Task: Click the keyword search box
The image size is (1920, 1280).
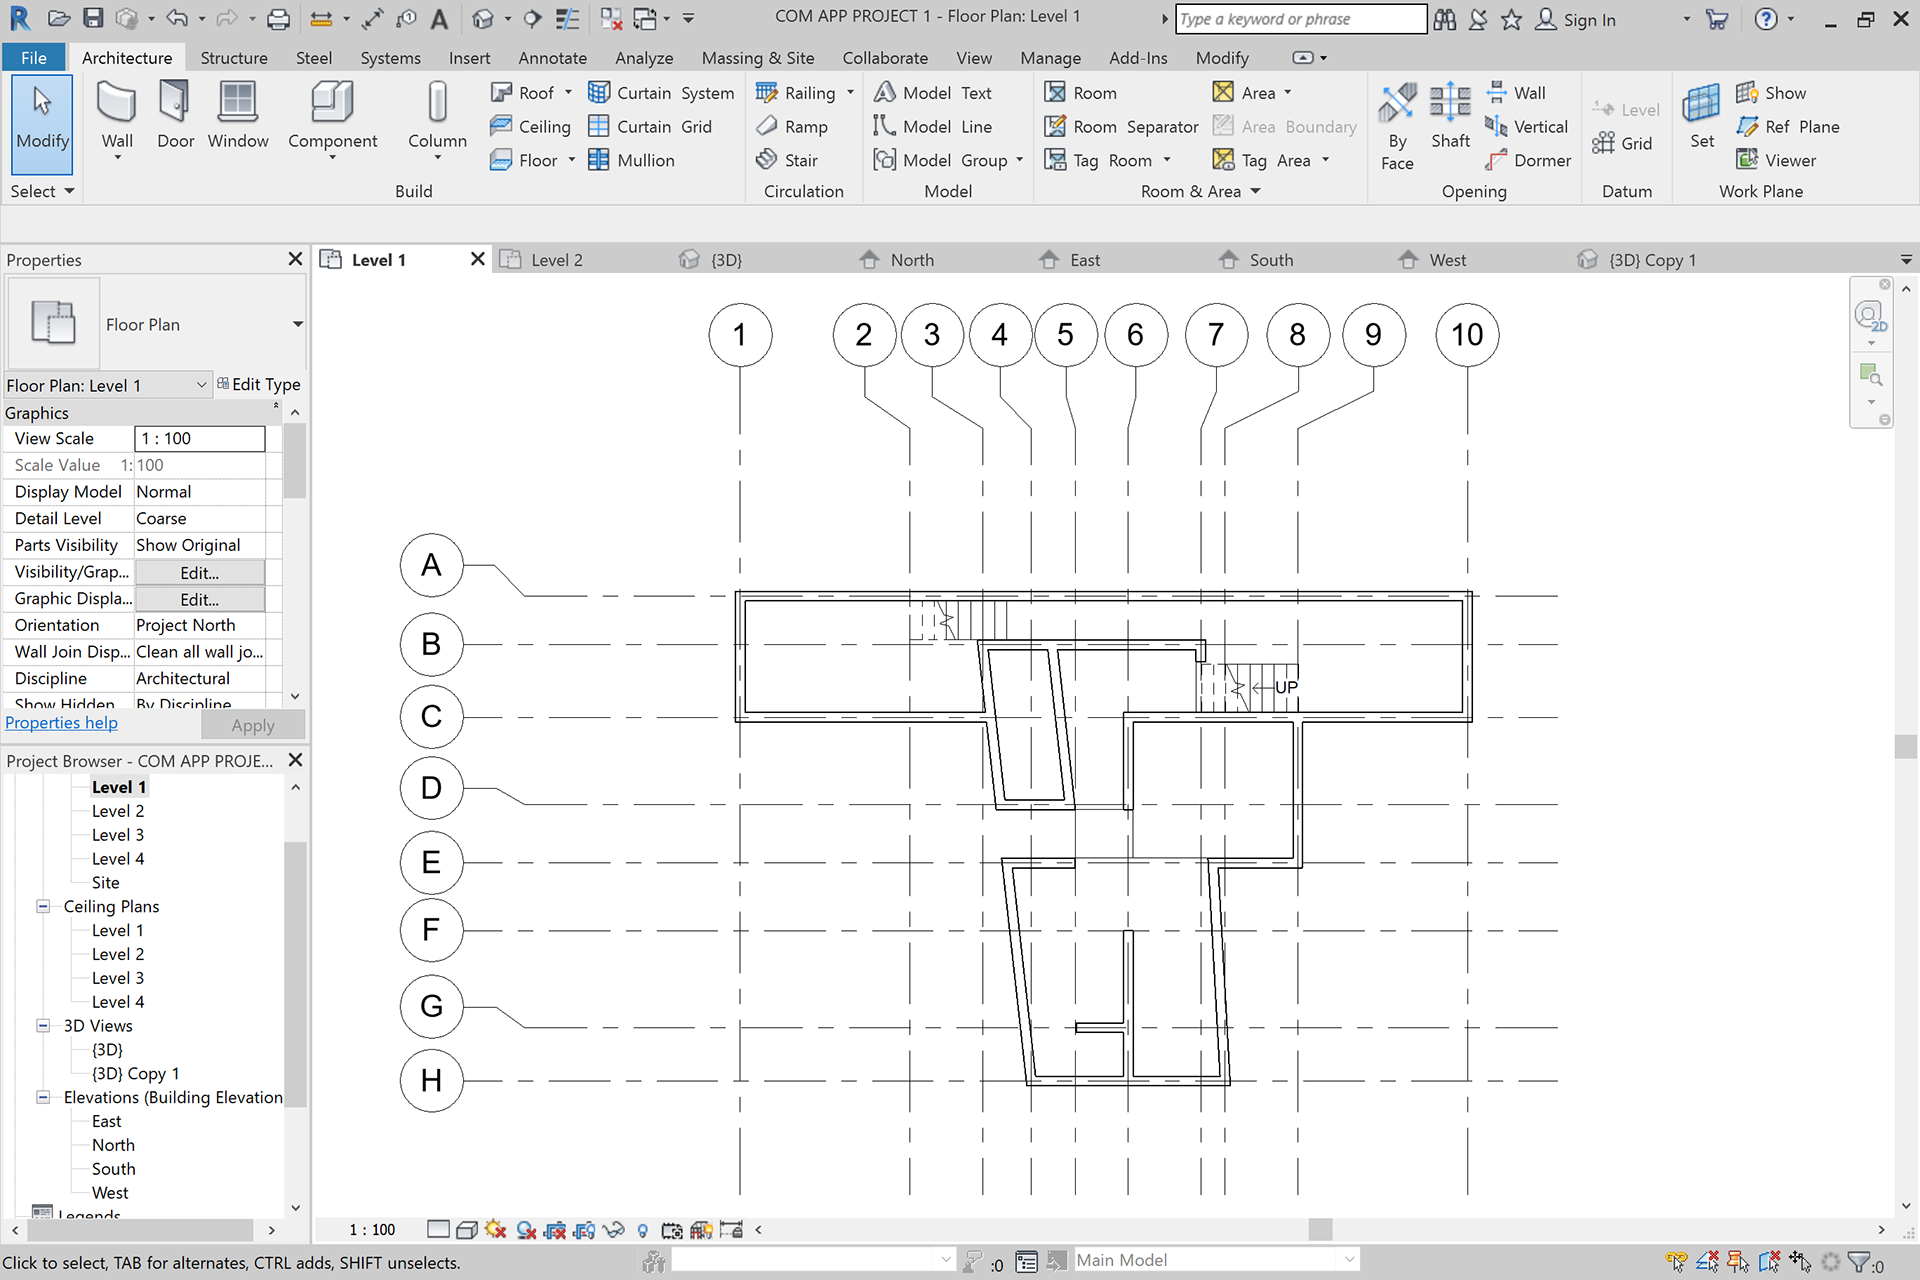Action: point(1300,19)
